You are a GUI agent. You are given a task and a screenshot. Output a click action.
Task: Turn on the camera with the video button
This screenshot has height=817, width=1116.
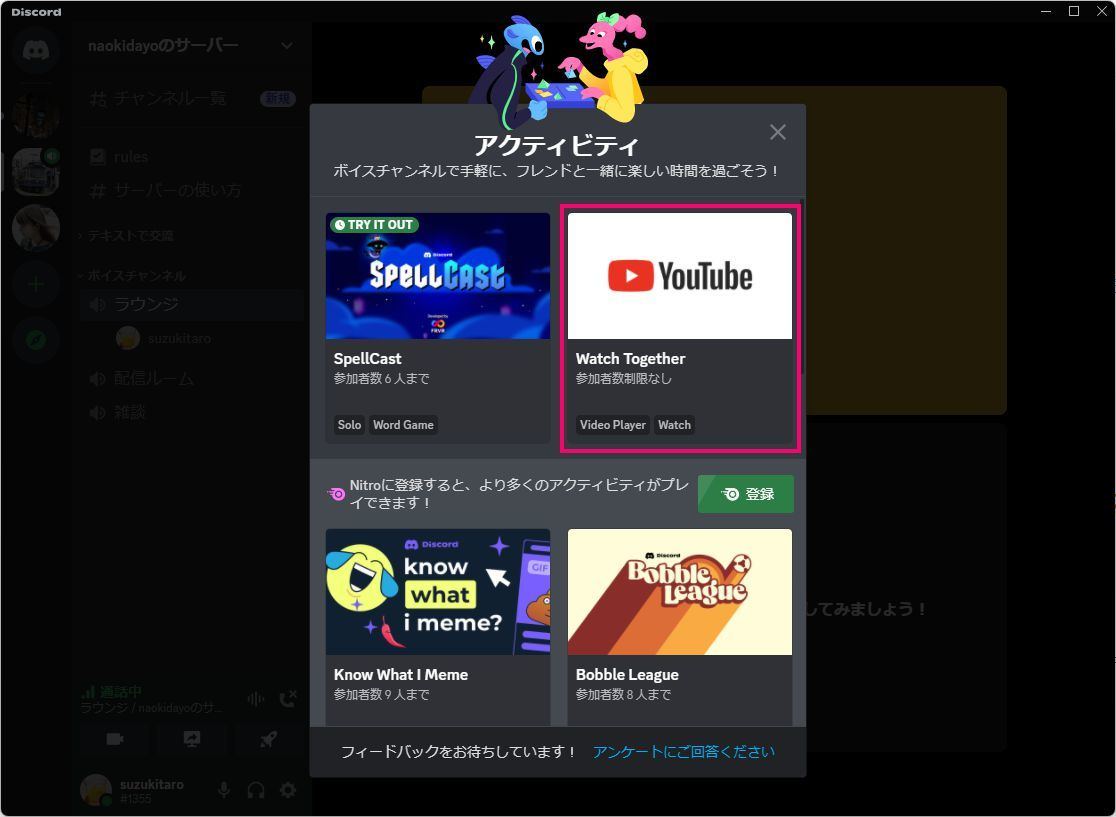tap(115, 739)
